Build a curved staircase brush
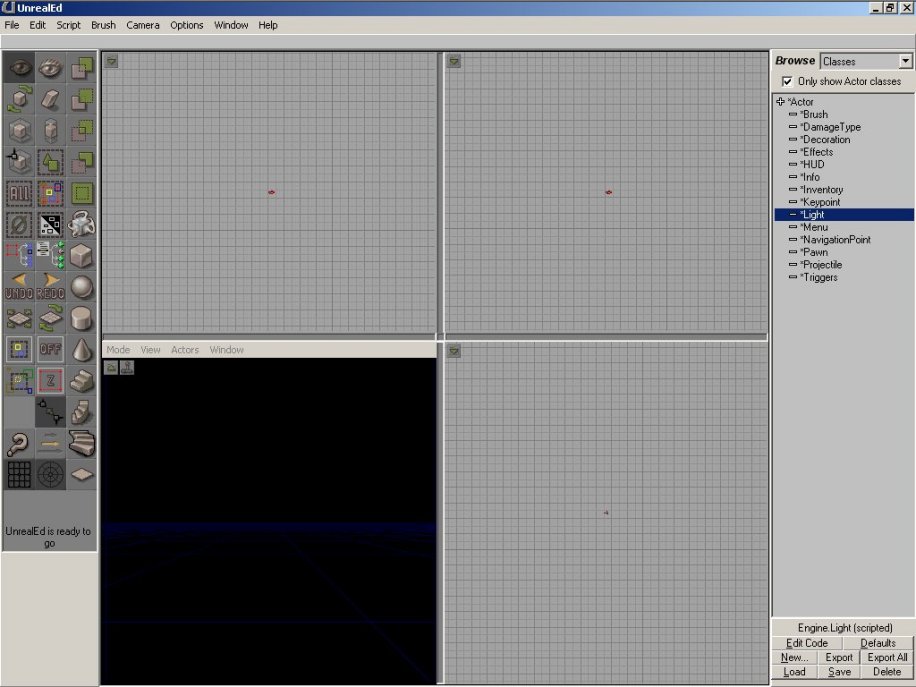This screenshot has width=916, height=687. 82,443
